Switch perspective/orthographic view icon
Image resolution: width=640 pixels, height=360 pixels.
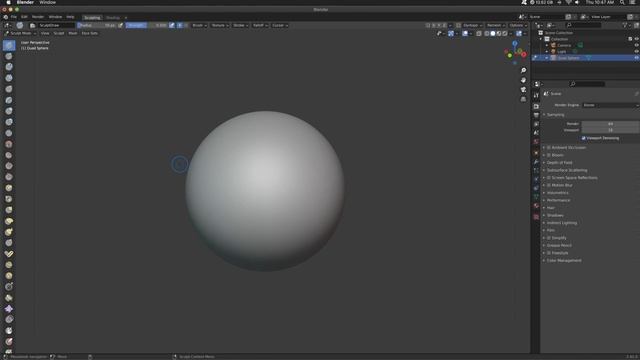point(523,99)
